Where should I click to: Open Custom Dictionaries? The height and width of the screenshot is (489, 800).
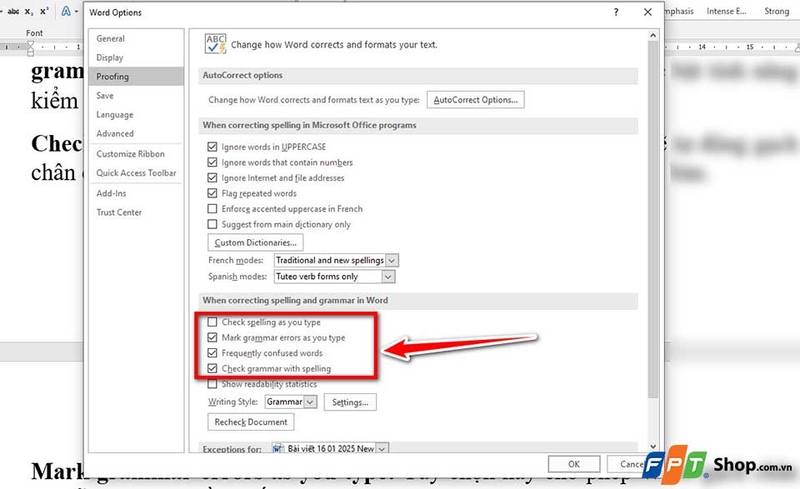click(256, 242)
